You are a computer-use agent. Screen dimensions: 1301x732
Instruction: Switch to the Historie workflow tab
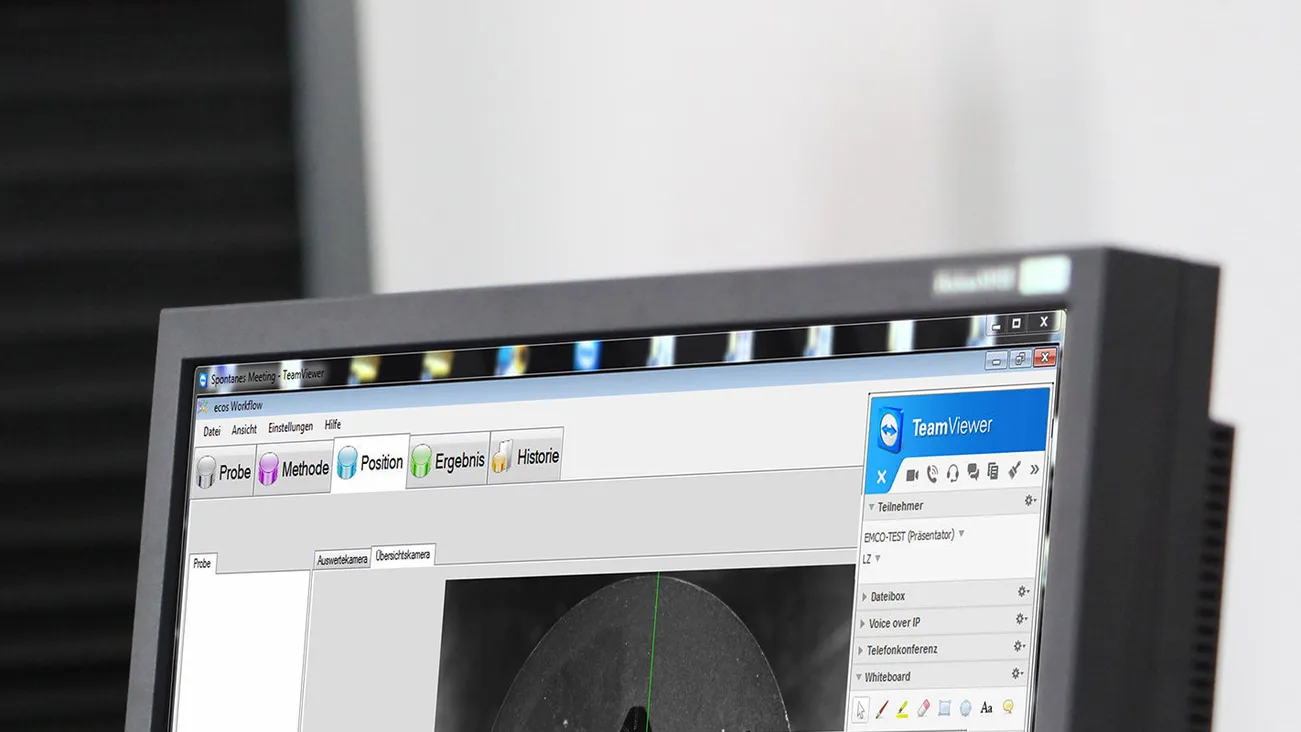526,457
